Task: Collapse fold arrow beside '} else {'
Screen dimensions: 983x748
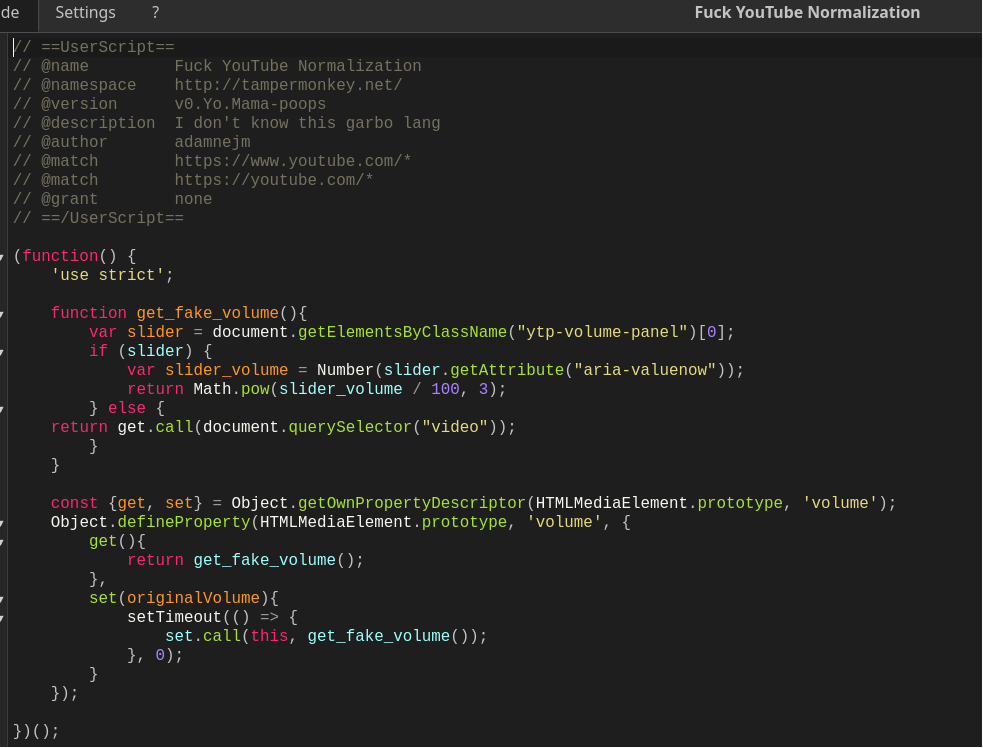Action: [3, 409]
